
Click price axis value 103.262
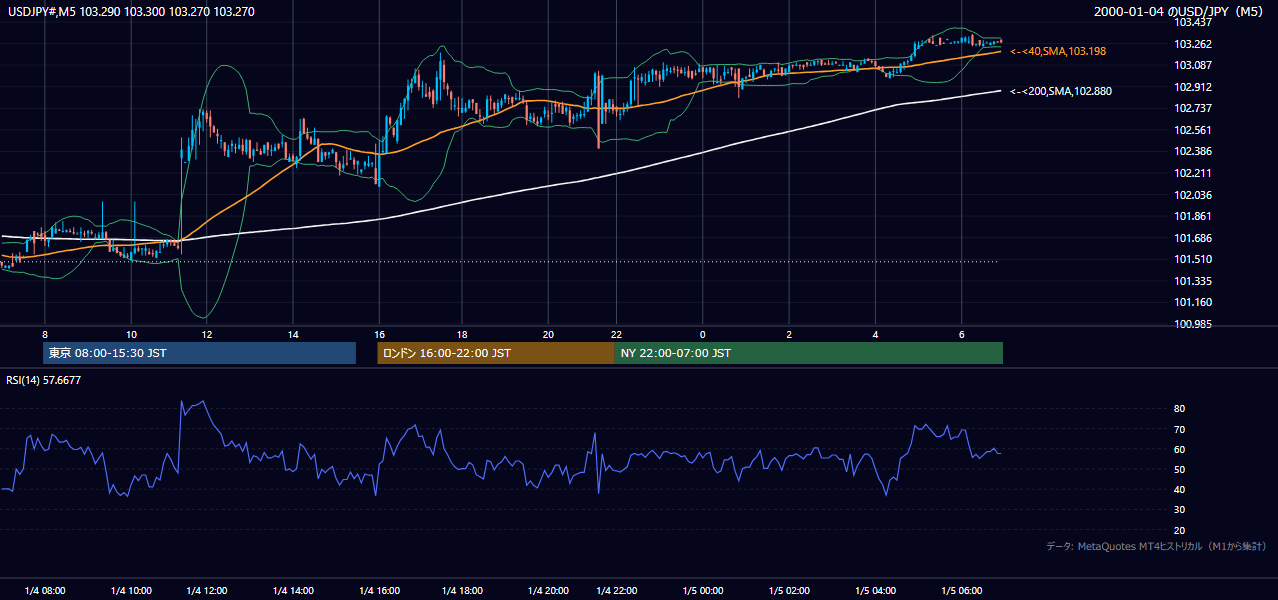[x=1193, y=44]
